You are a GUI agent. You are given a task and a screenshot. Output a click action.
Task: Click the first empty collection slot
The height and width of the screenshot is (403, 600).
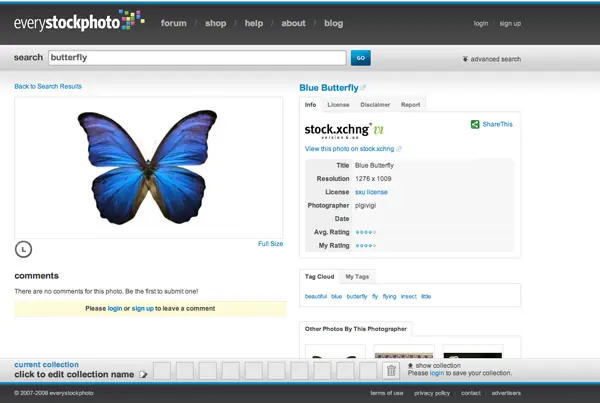[162, 370]
